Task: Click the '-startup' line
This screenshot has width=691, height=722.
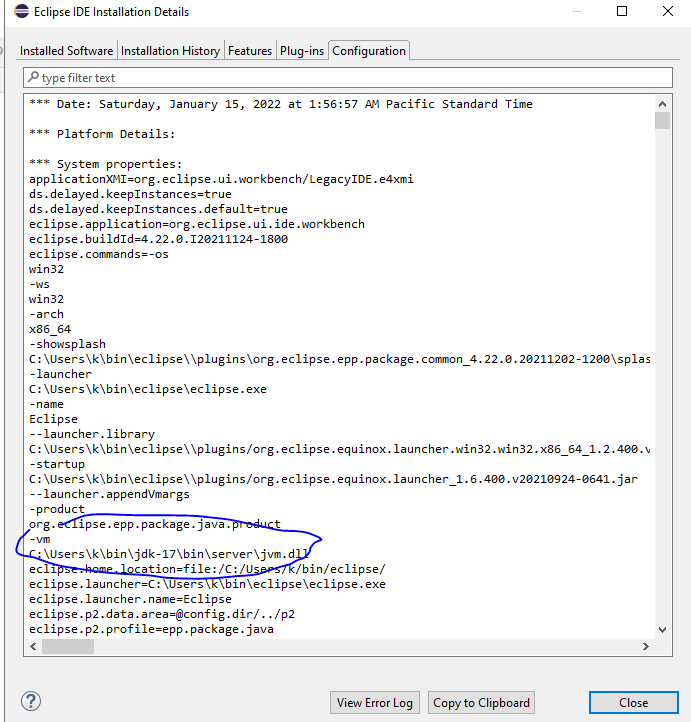Action: pyautogui.click(x=57, y=464)
